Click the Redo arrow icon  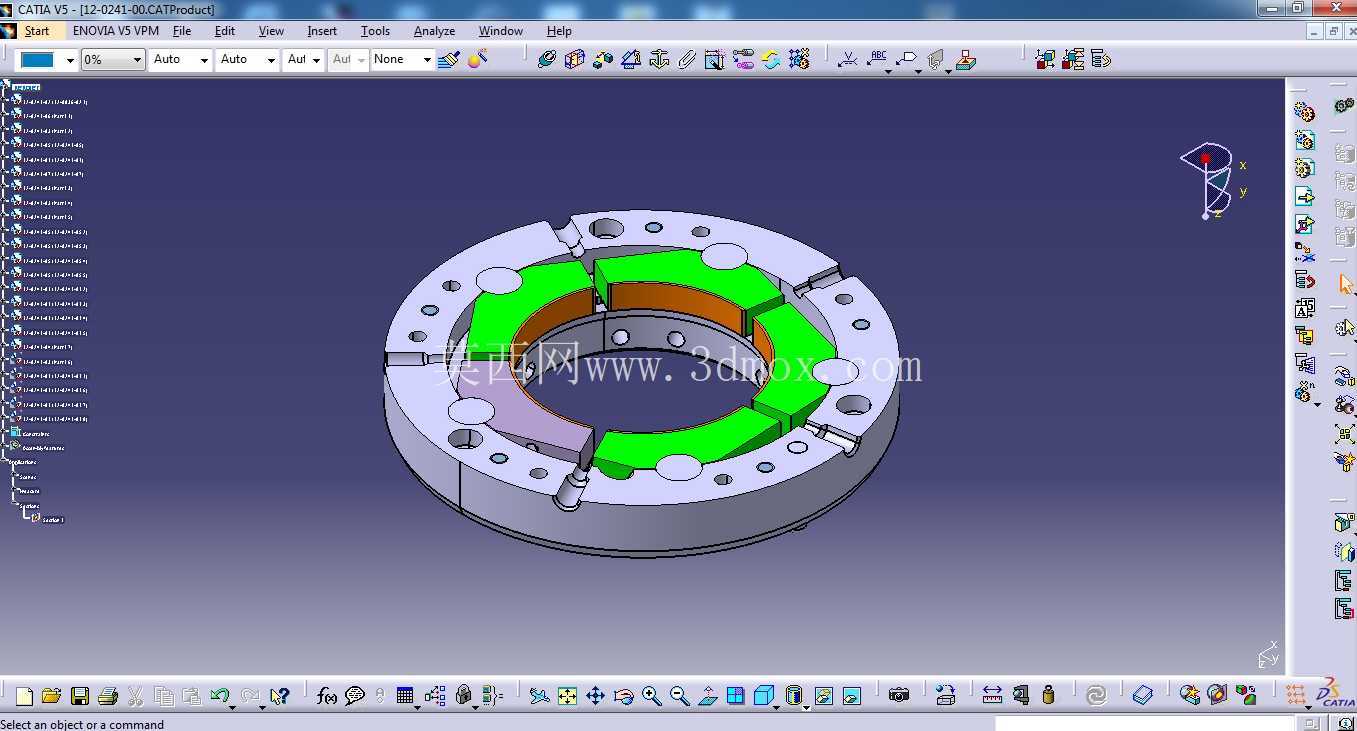[250, 696]
